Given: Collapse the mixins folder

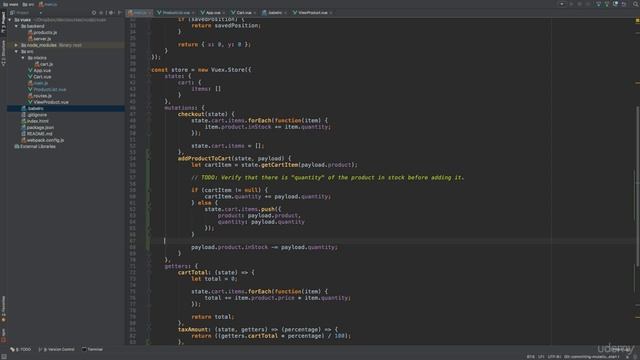Looking at the screenshot, I should coord(23,58).
